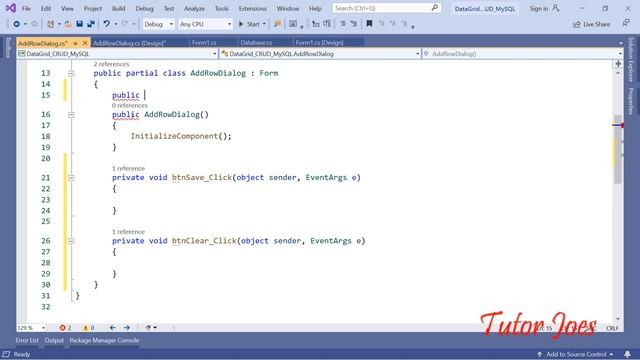The width and height of the screenshot is (640, 360).
Task: Open the Debug configuration dropdown
Action: coord(158,24)
